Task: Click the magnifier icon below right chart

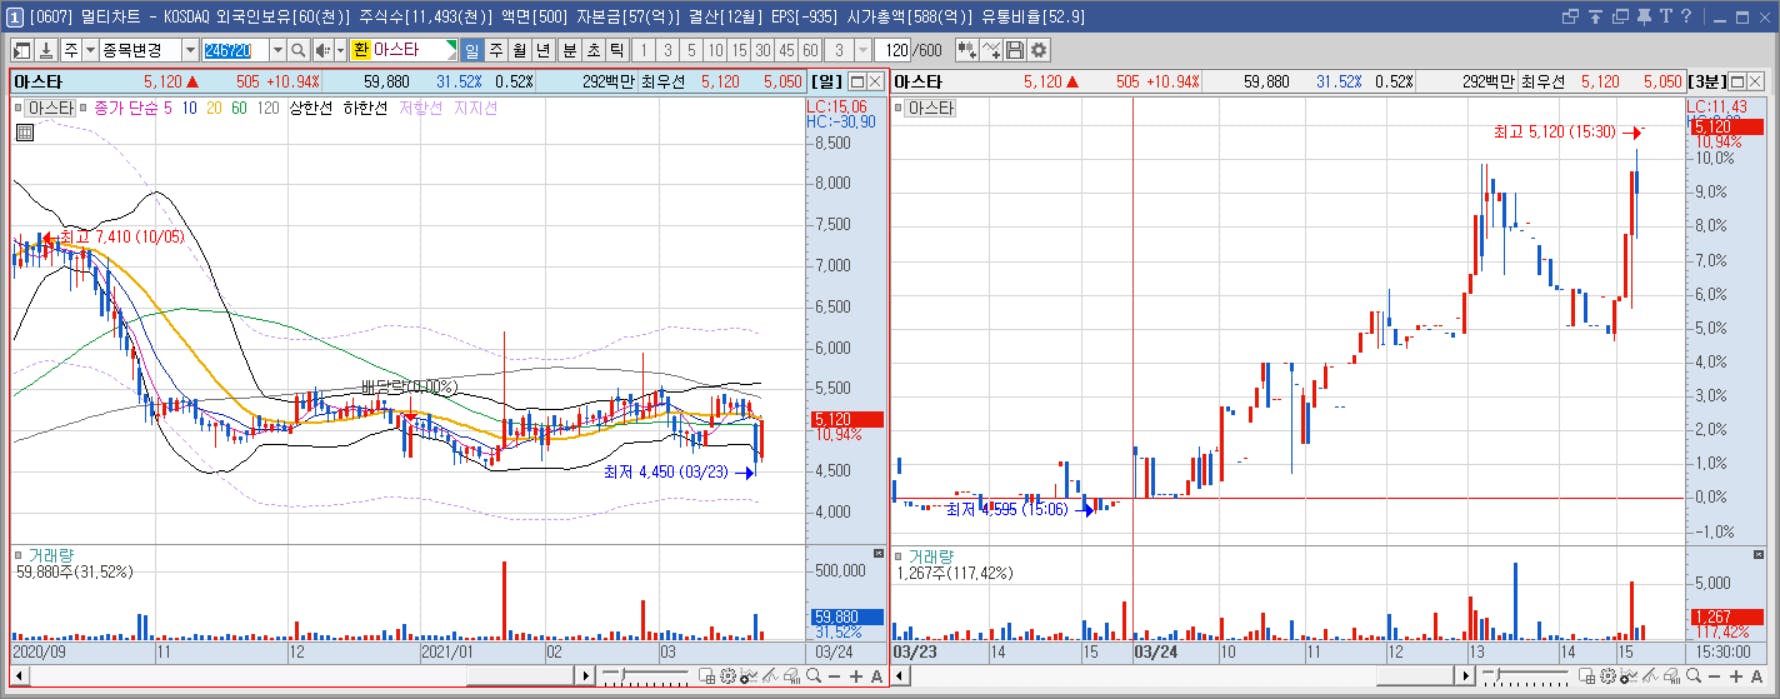Action: coord(1694,676)
